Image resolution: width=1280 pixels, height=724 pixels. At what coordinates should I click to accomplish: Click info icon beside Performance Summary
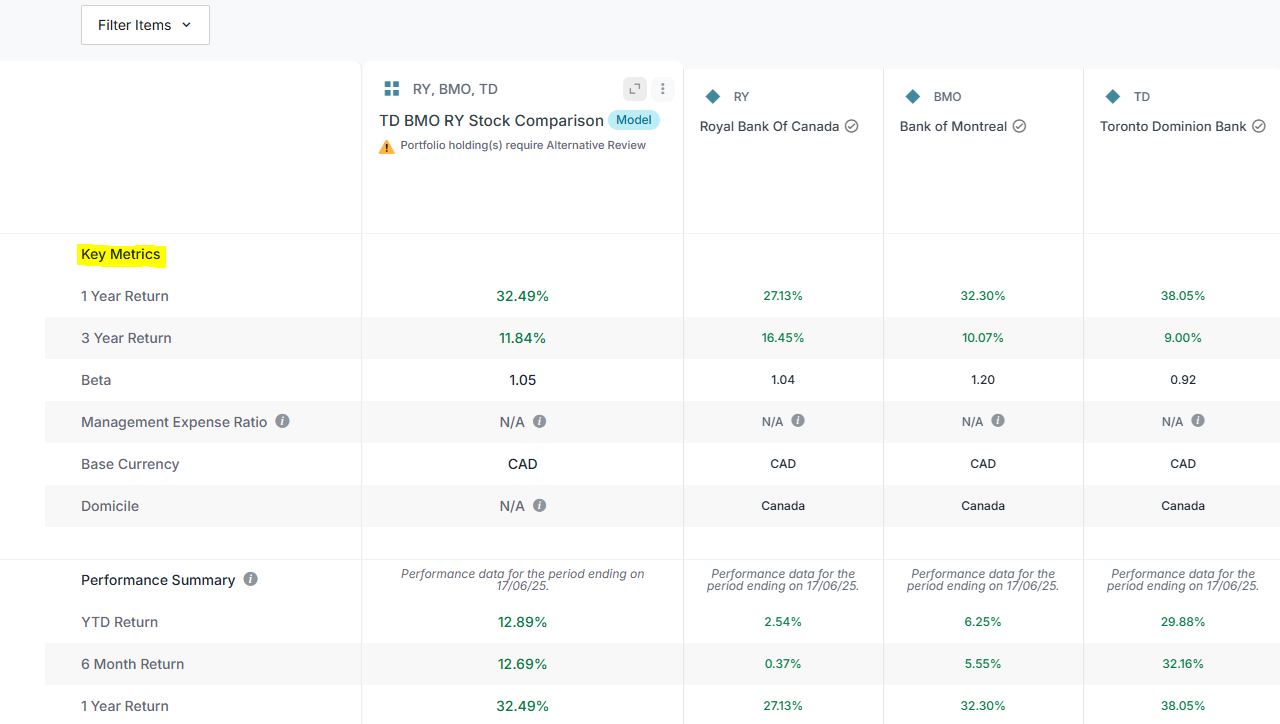[x=250, y=579]
